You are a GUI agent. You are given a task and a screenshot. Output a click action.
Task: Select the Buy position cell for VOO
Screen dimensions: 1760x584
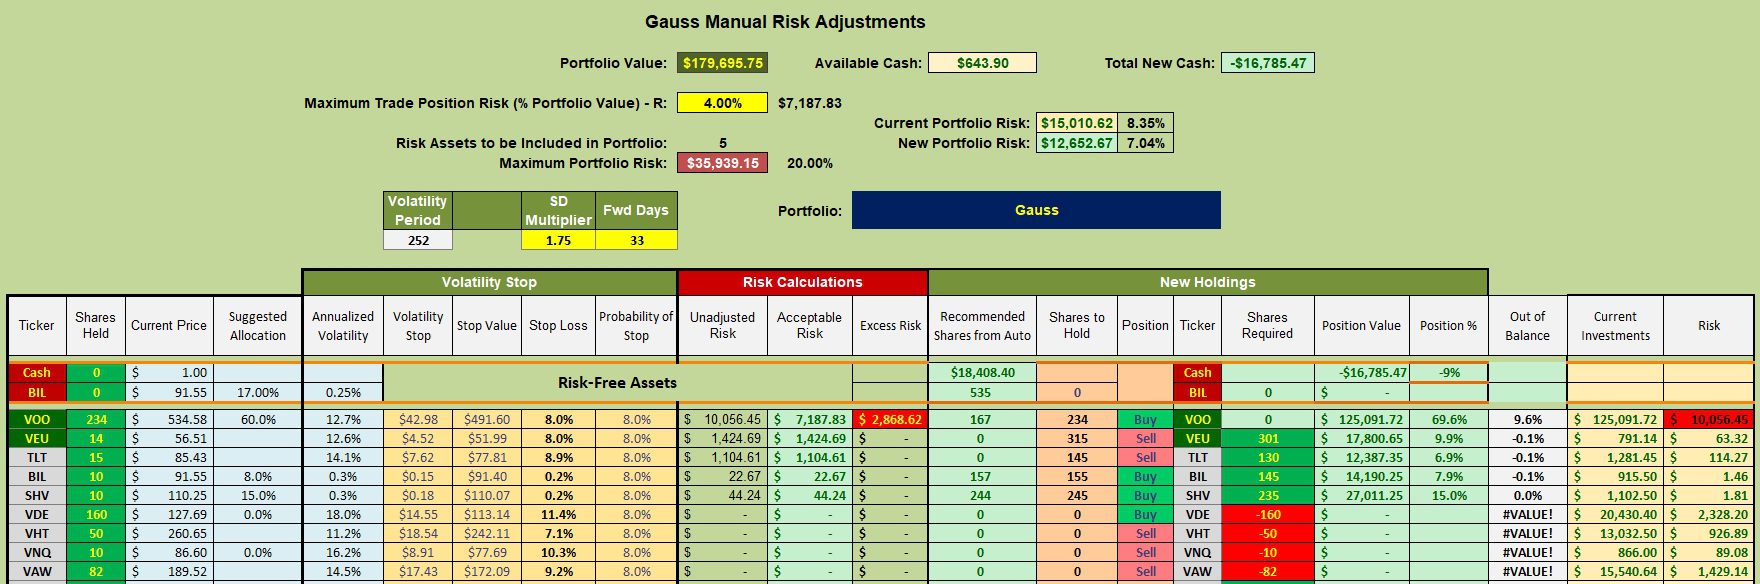point(1145,419)
